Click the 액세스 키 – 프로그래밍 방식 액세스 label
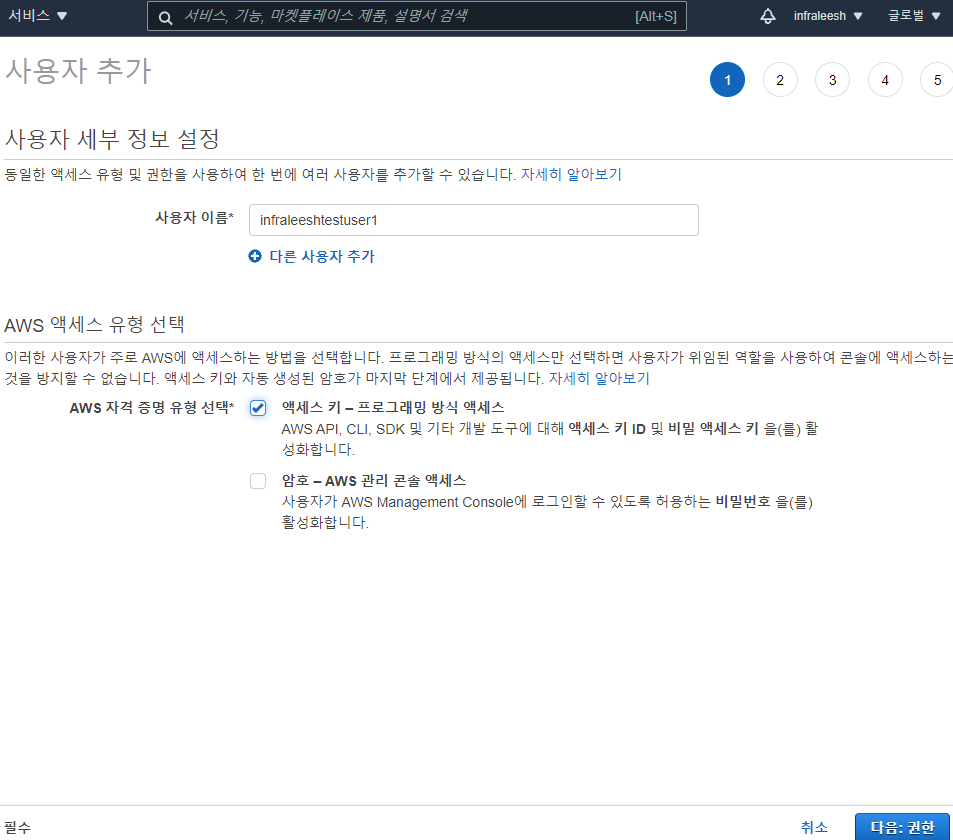The height and width of the screenshot is (840, 953). pyautogui.click(x=393, y=407)
